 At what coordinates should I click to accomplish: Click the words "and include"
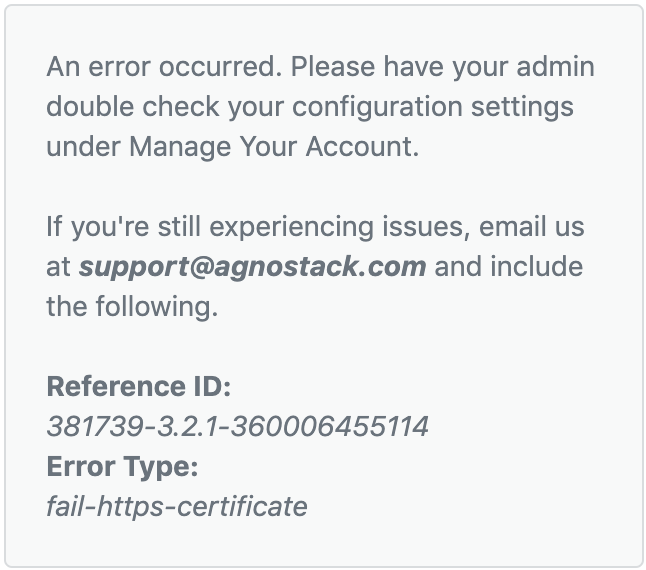(508, 267)
